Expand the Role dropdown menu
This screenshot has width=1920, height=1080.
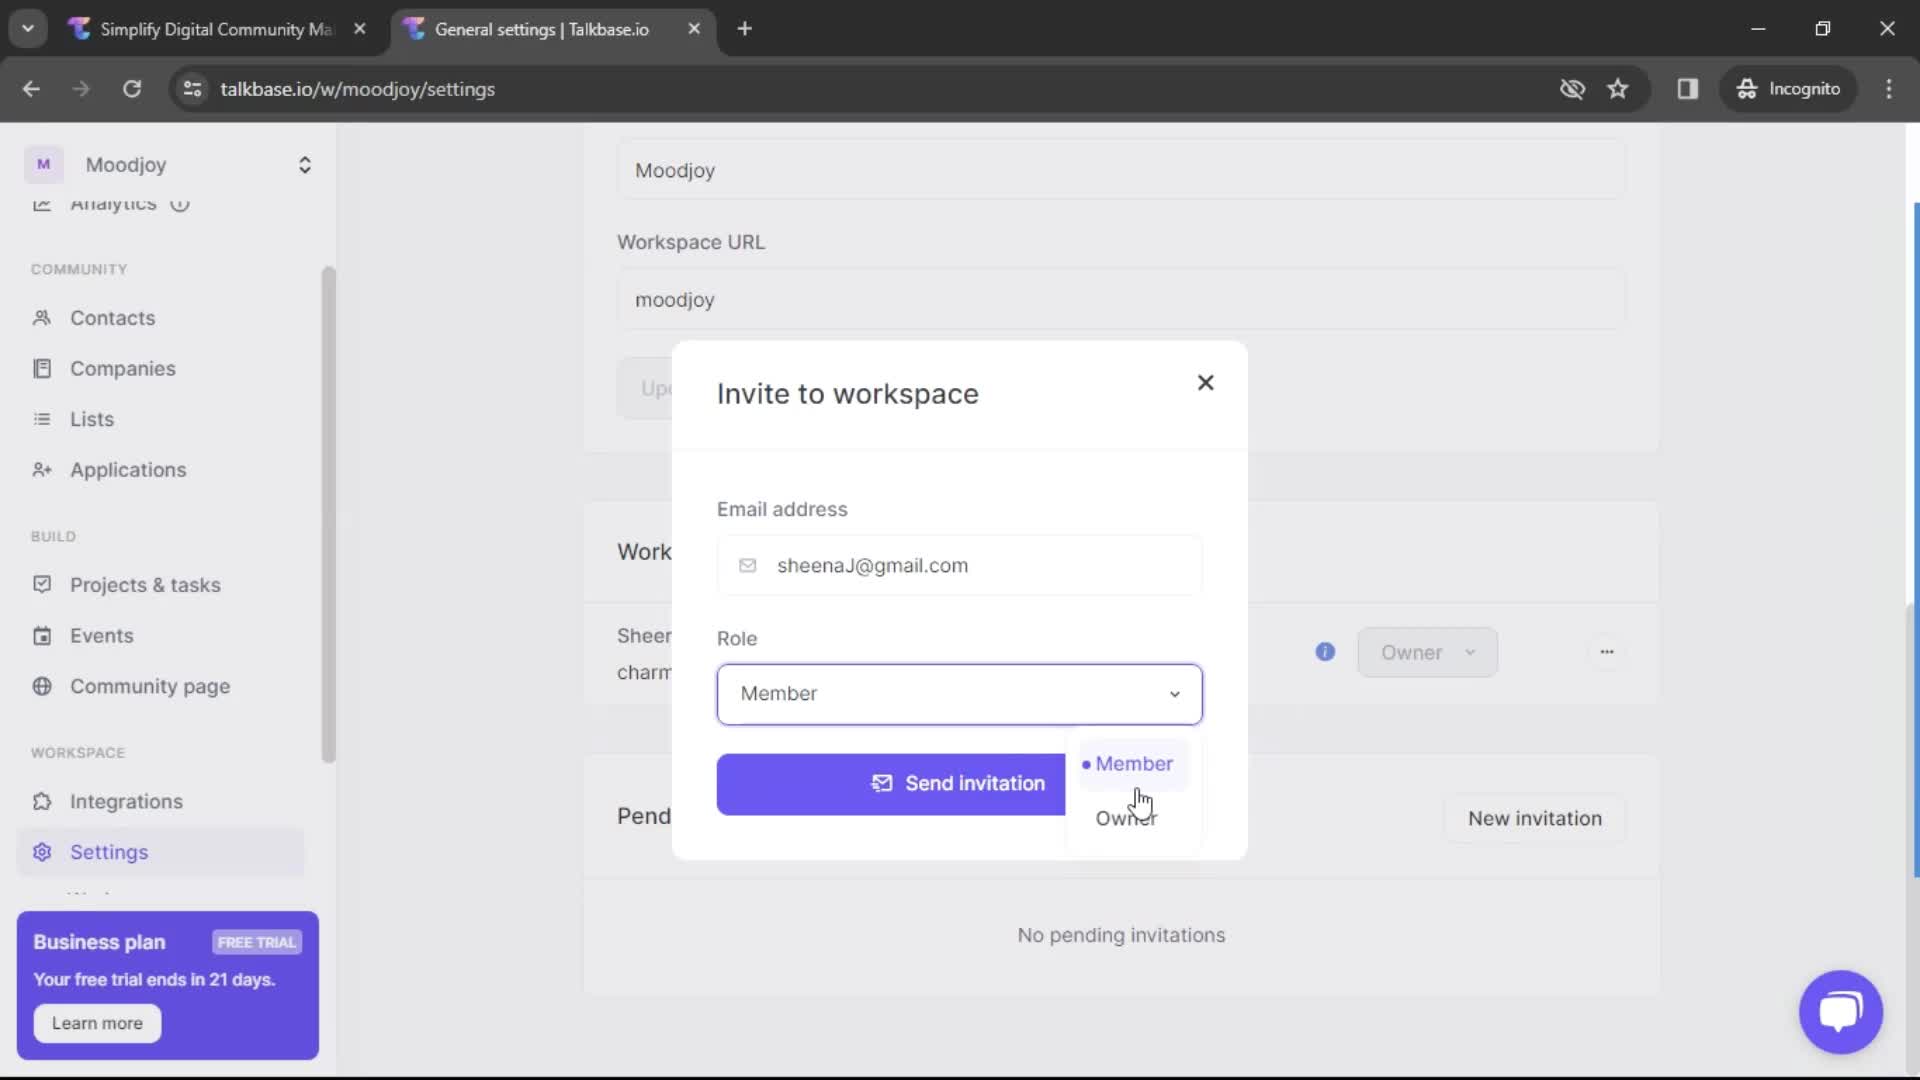click(959, 694)
